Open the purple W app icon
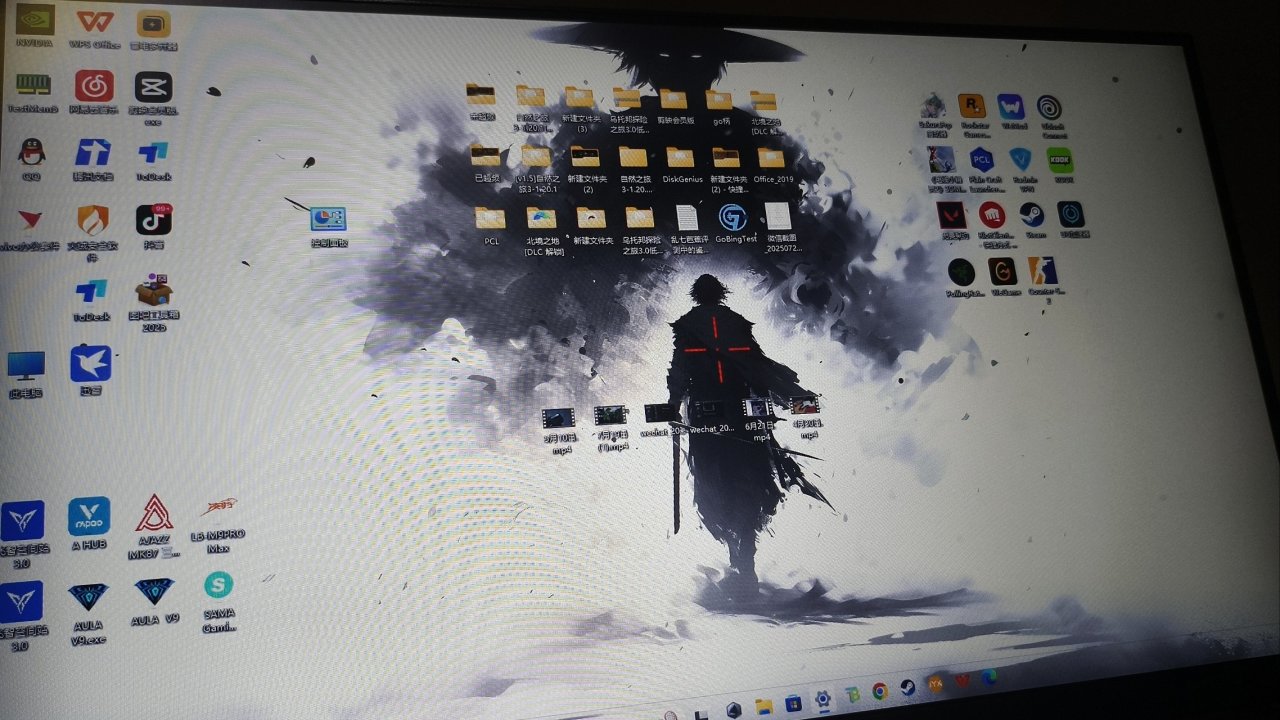This screenshot has width=1280, height=720. pos(1010,107)
